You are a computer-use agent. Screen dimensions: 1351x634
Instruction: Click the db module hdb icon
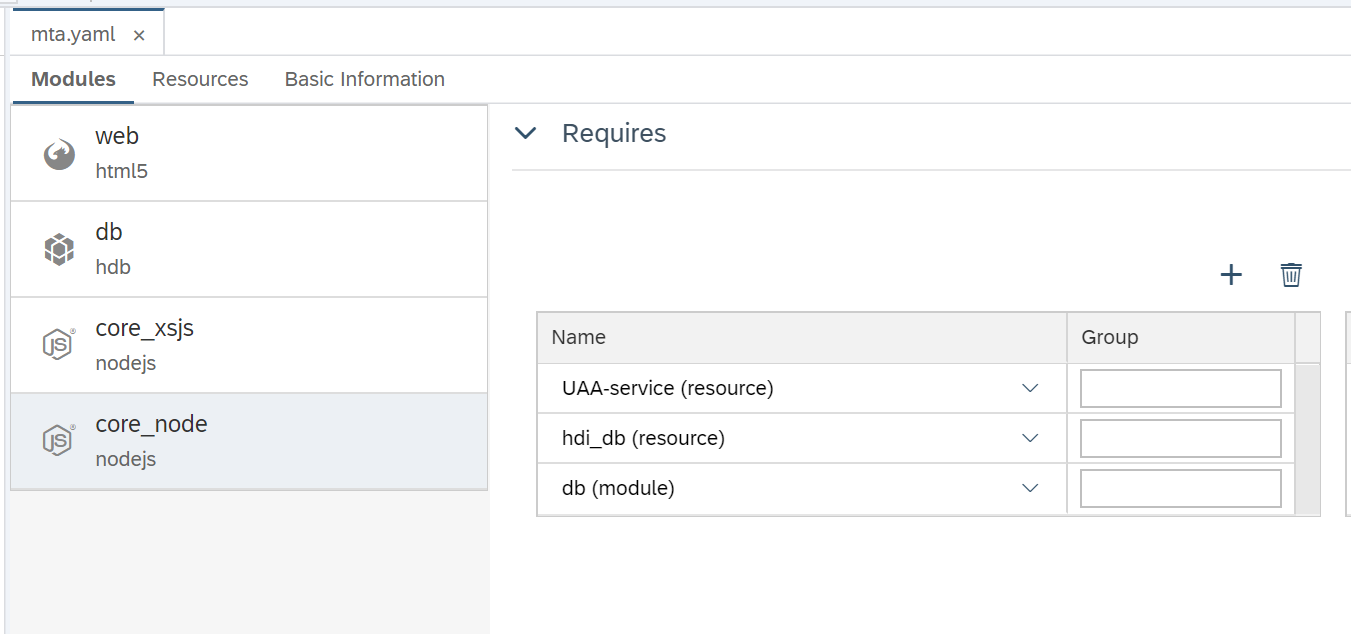pyautogui.click(x=59, y=249)
